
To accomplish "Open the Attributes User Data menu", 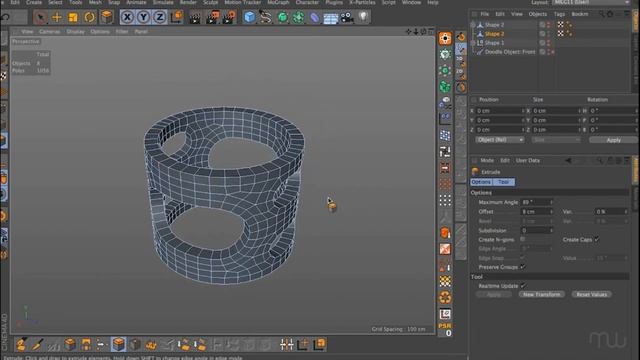I will (528, 160).
